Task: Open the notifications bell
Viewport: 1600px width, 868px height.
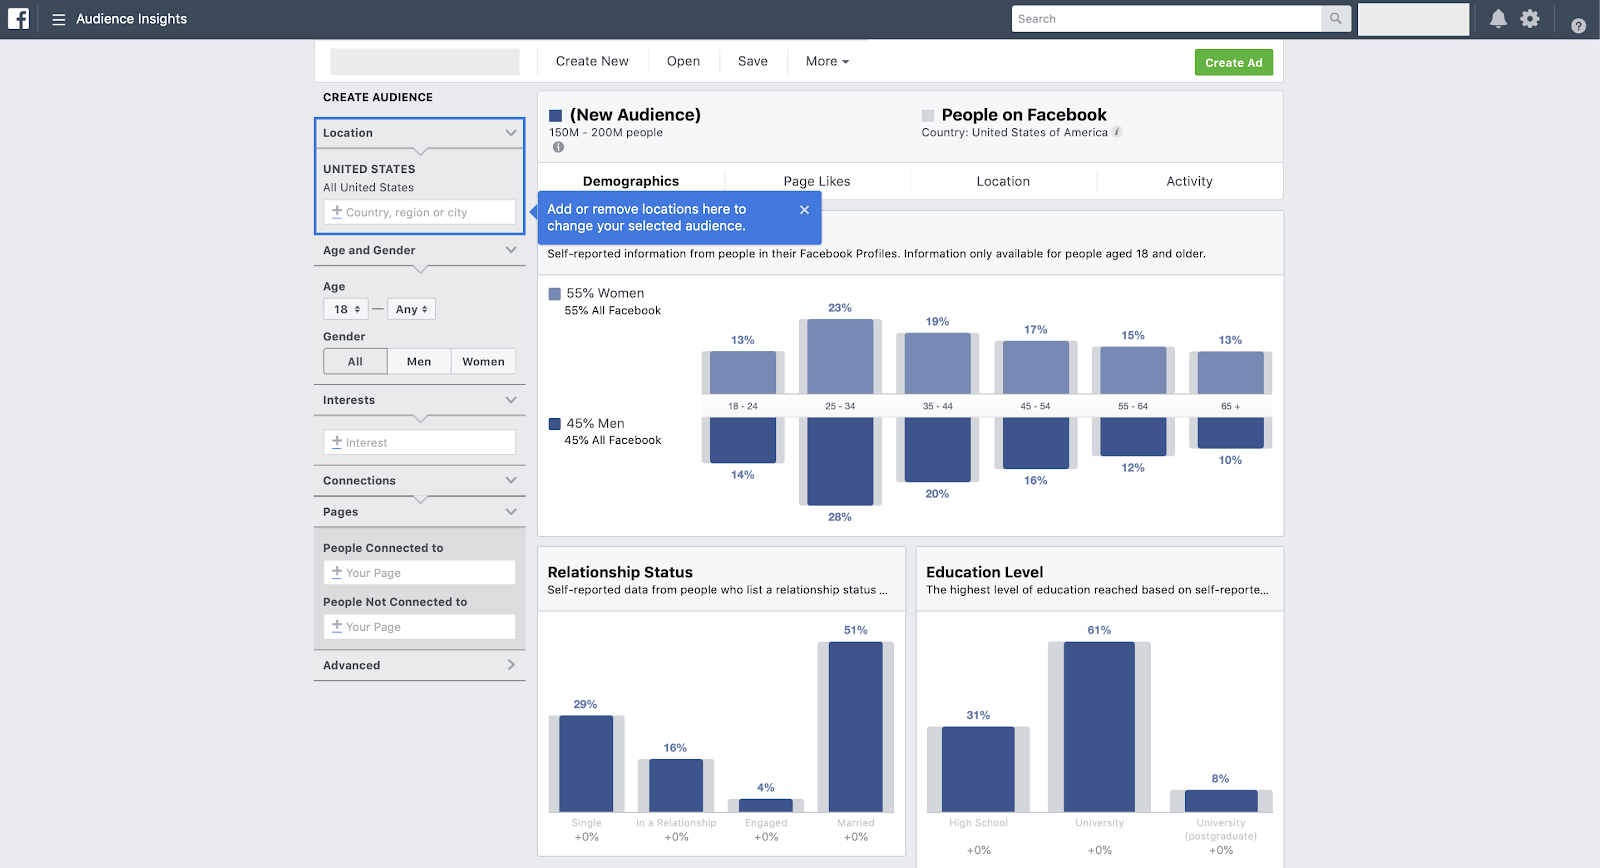Action: pyautogui.click(x=1498, y=19)
